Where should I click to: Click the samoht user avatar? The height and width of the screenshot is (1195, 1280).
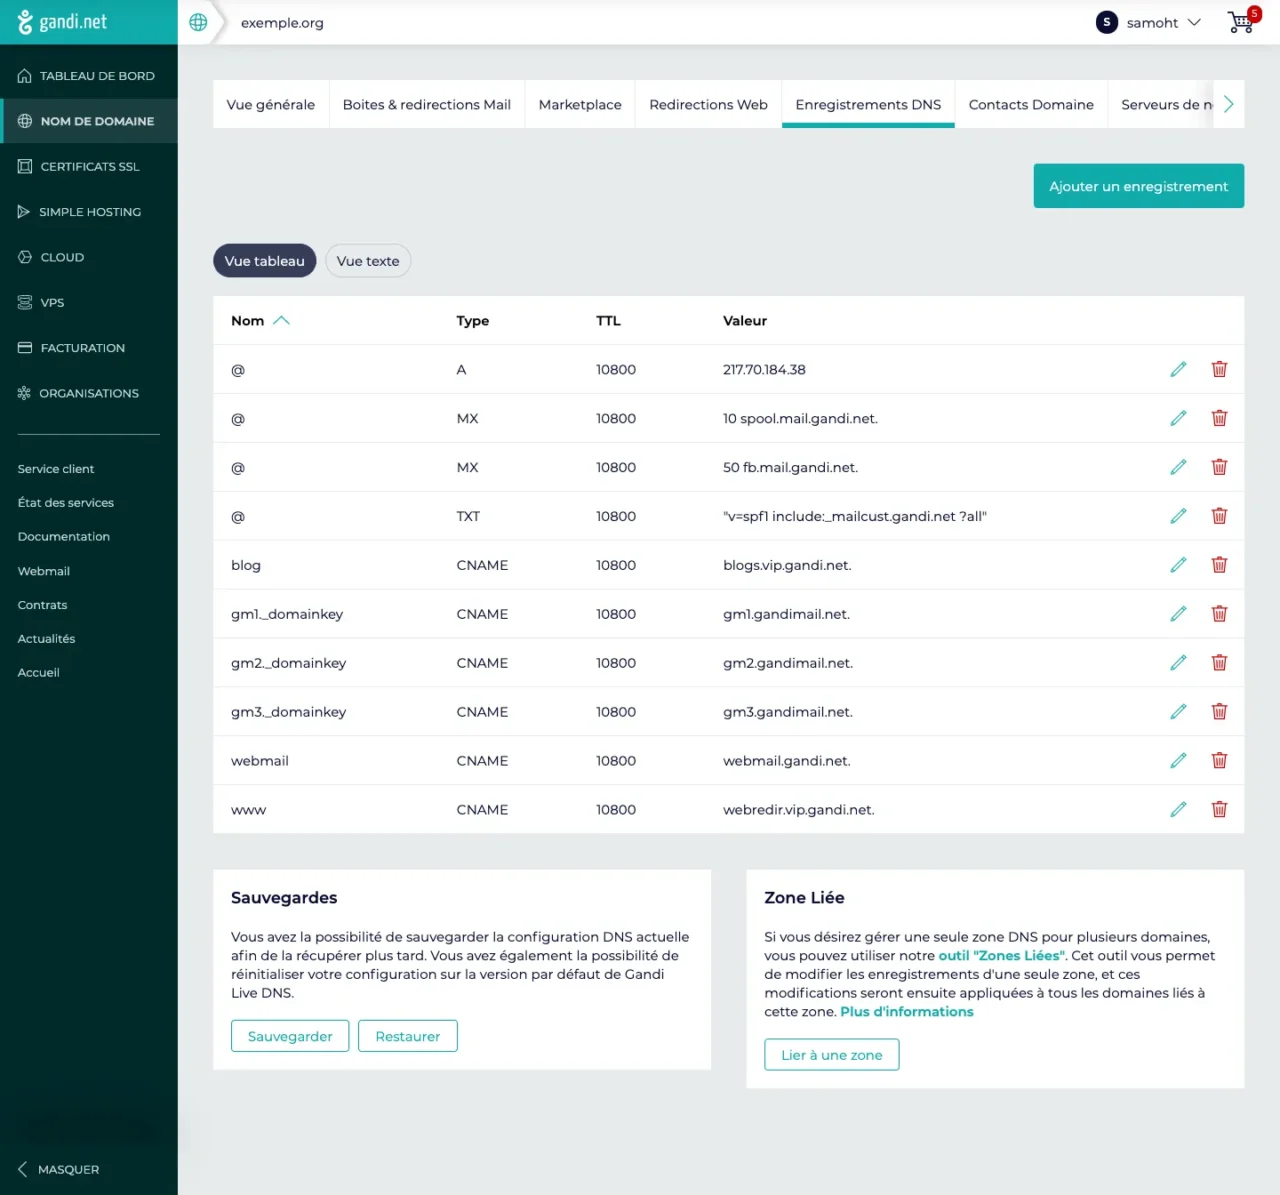tap(1106, 22)
